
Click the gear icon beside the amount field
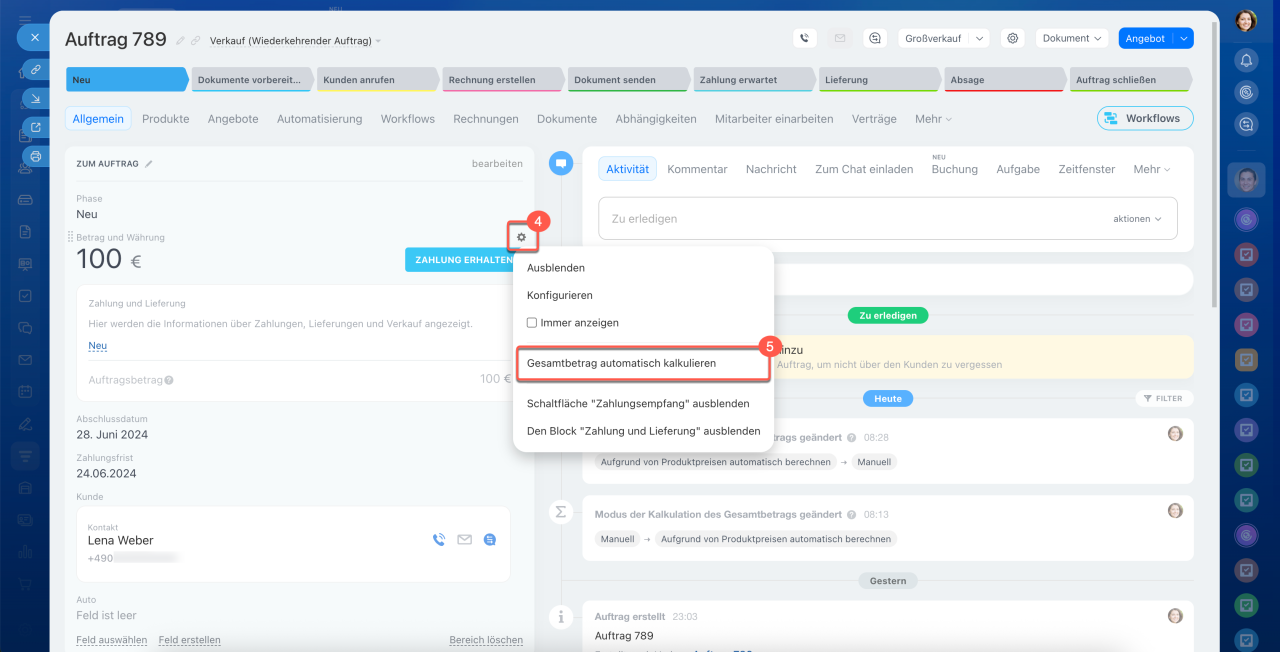coord(521,237)
